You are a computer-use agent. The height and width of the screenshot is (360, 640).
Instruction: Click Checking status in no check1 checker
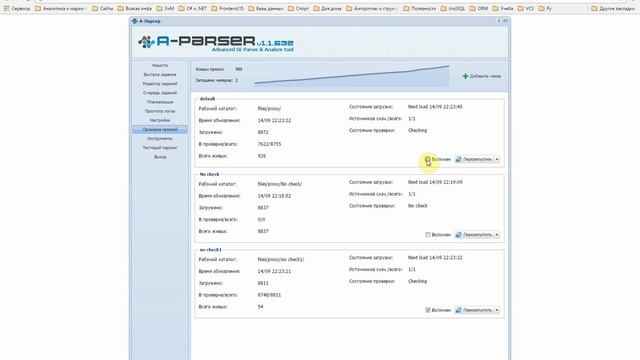(418, 282)
